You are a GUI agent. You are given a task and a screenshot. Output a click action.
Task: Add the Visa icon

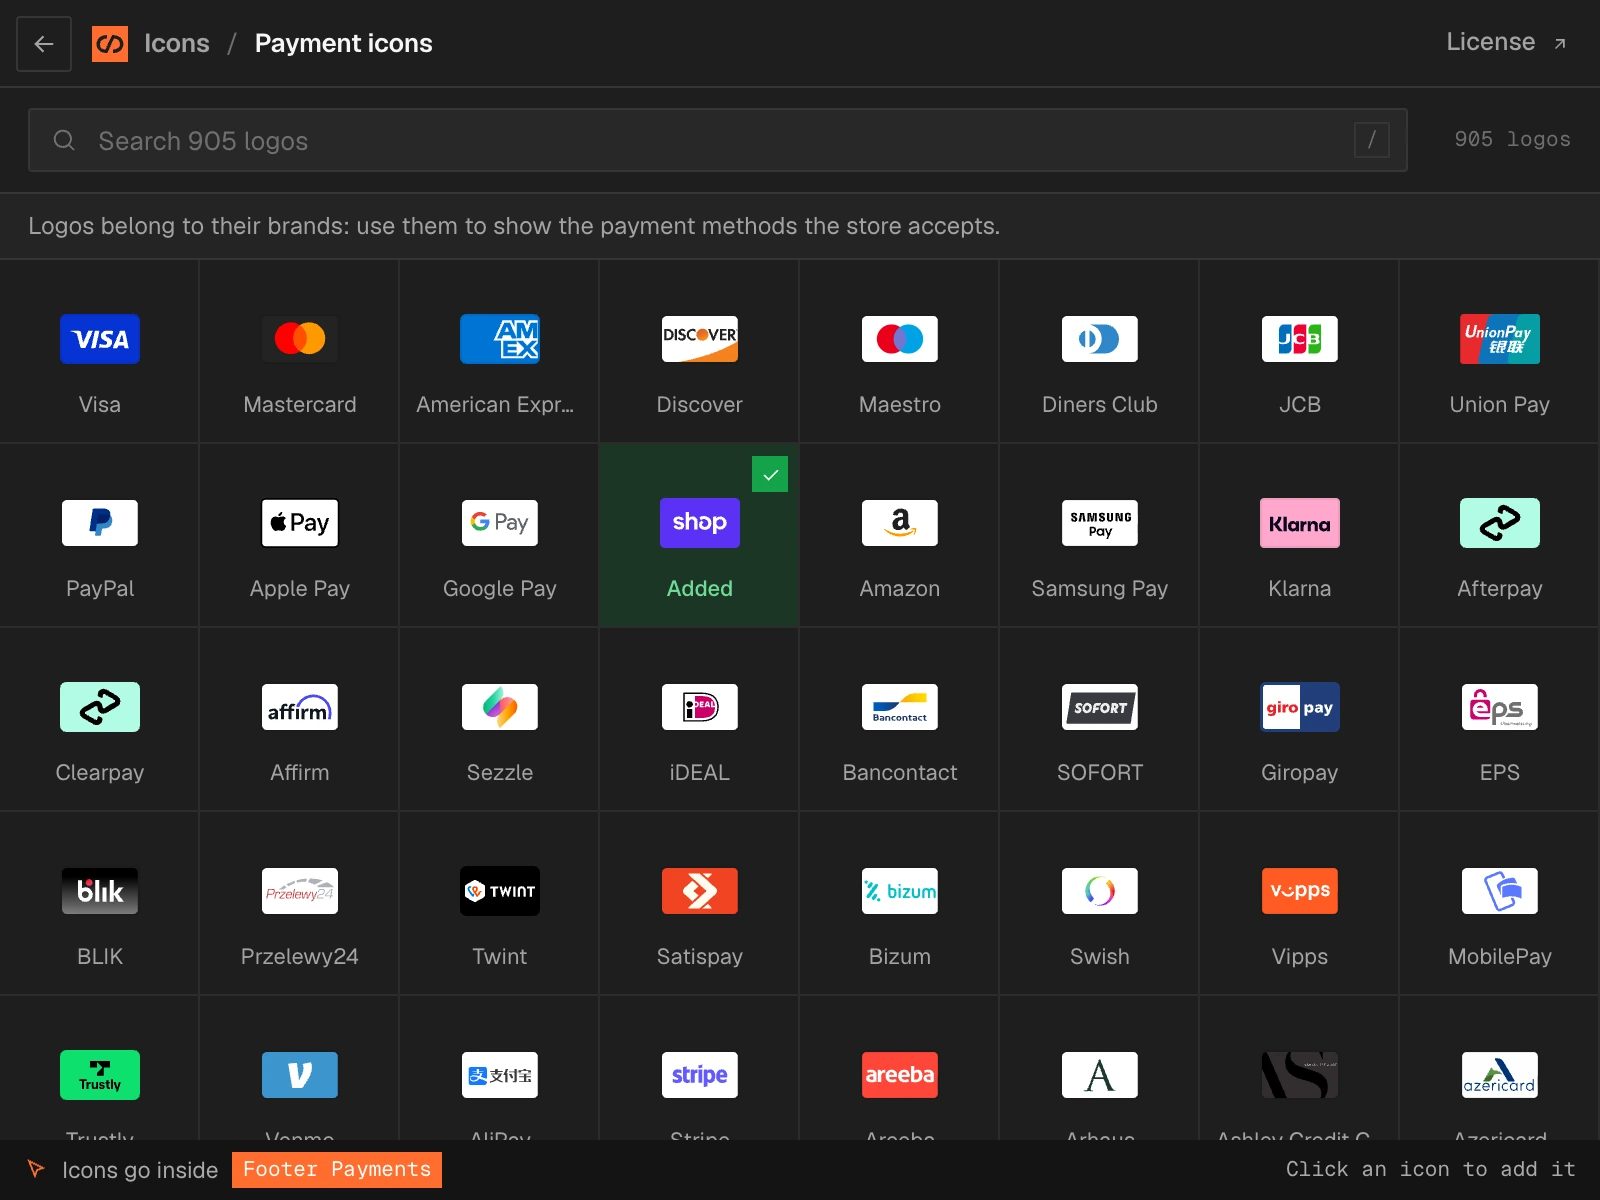coord(100,351)
